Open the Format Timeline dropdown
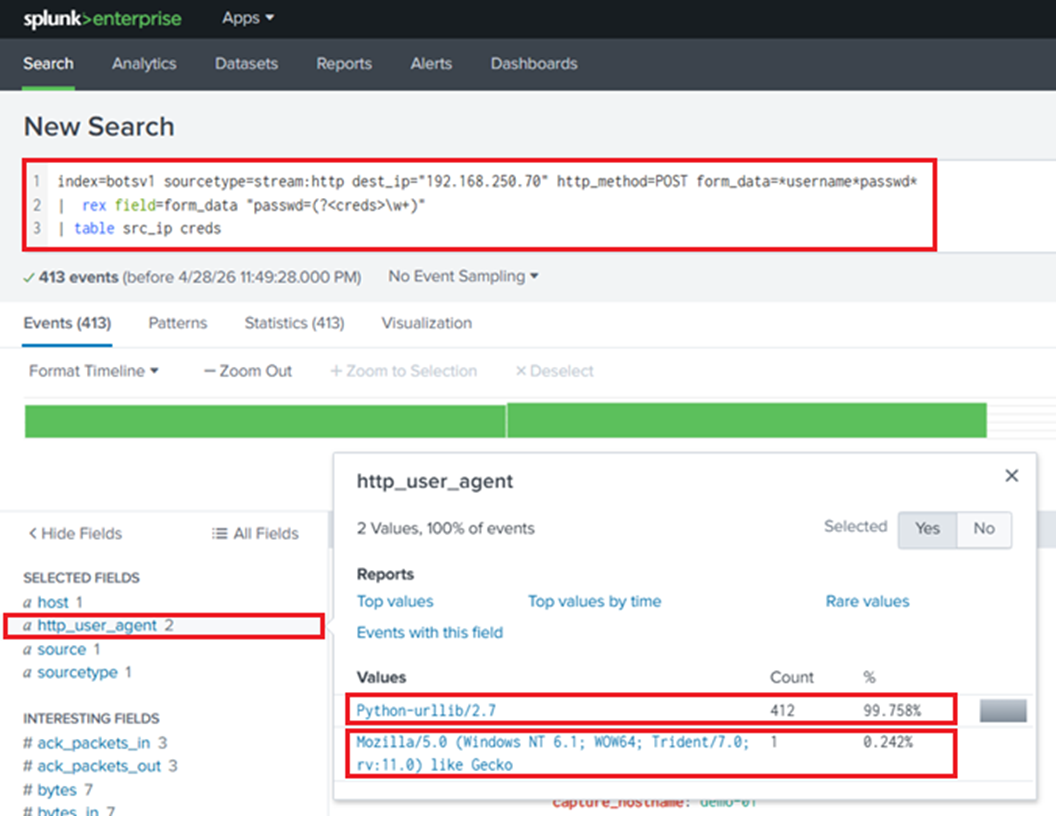Screen dimensions: 1056x816 coord(94,371)
